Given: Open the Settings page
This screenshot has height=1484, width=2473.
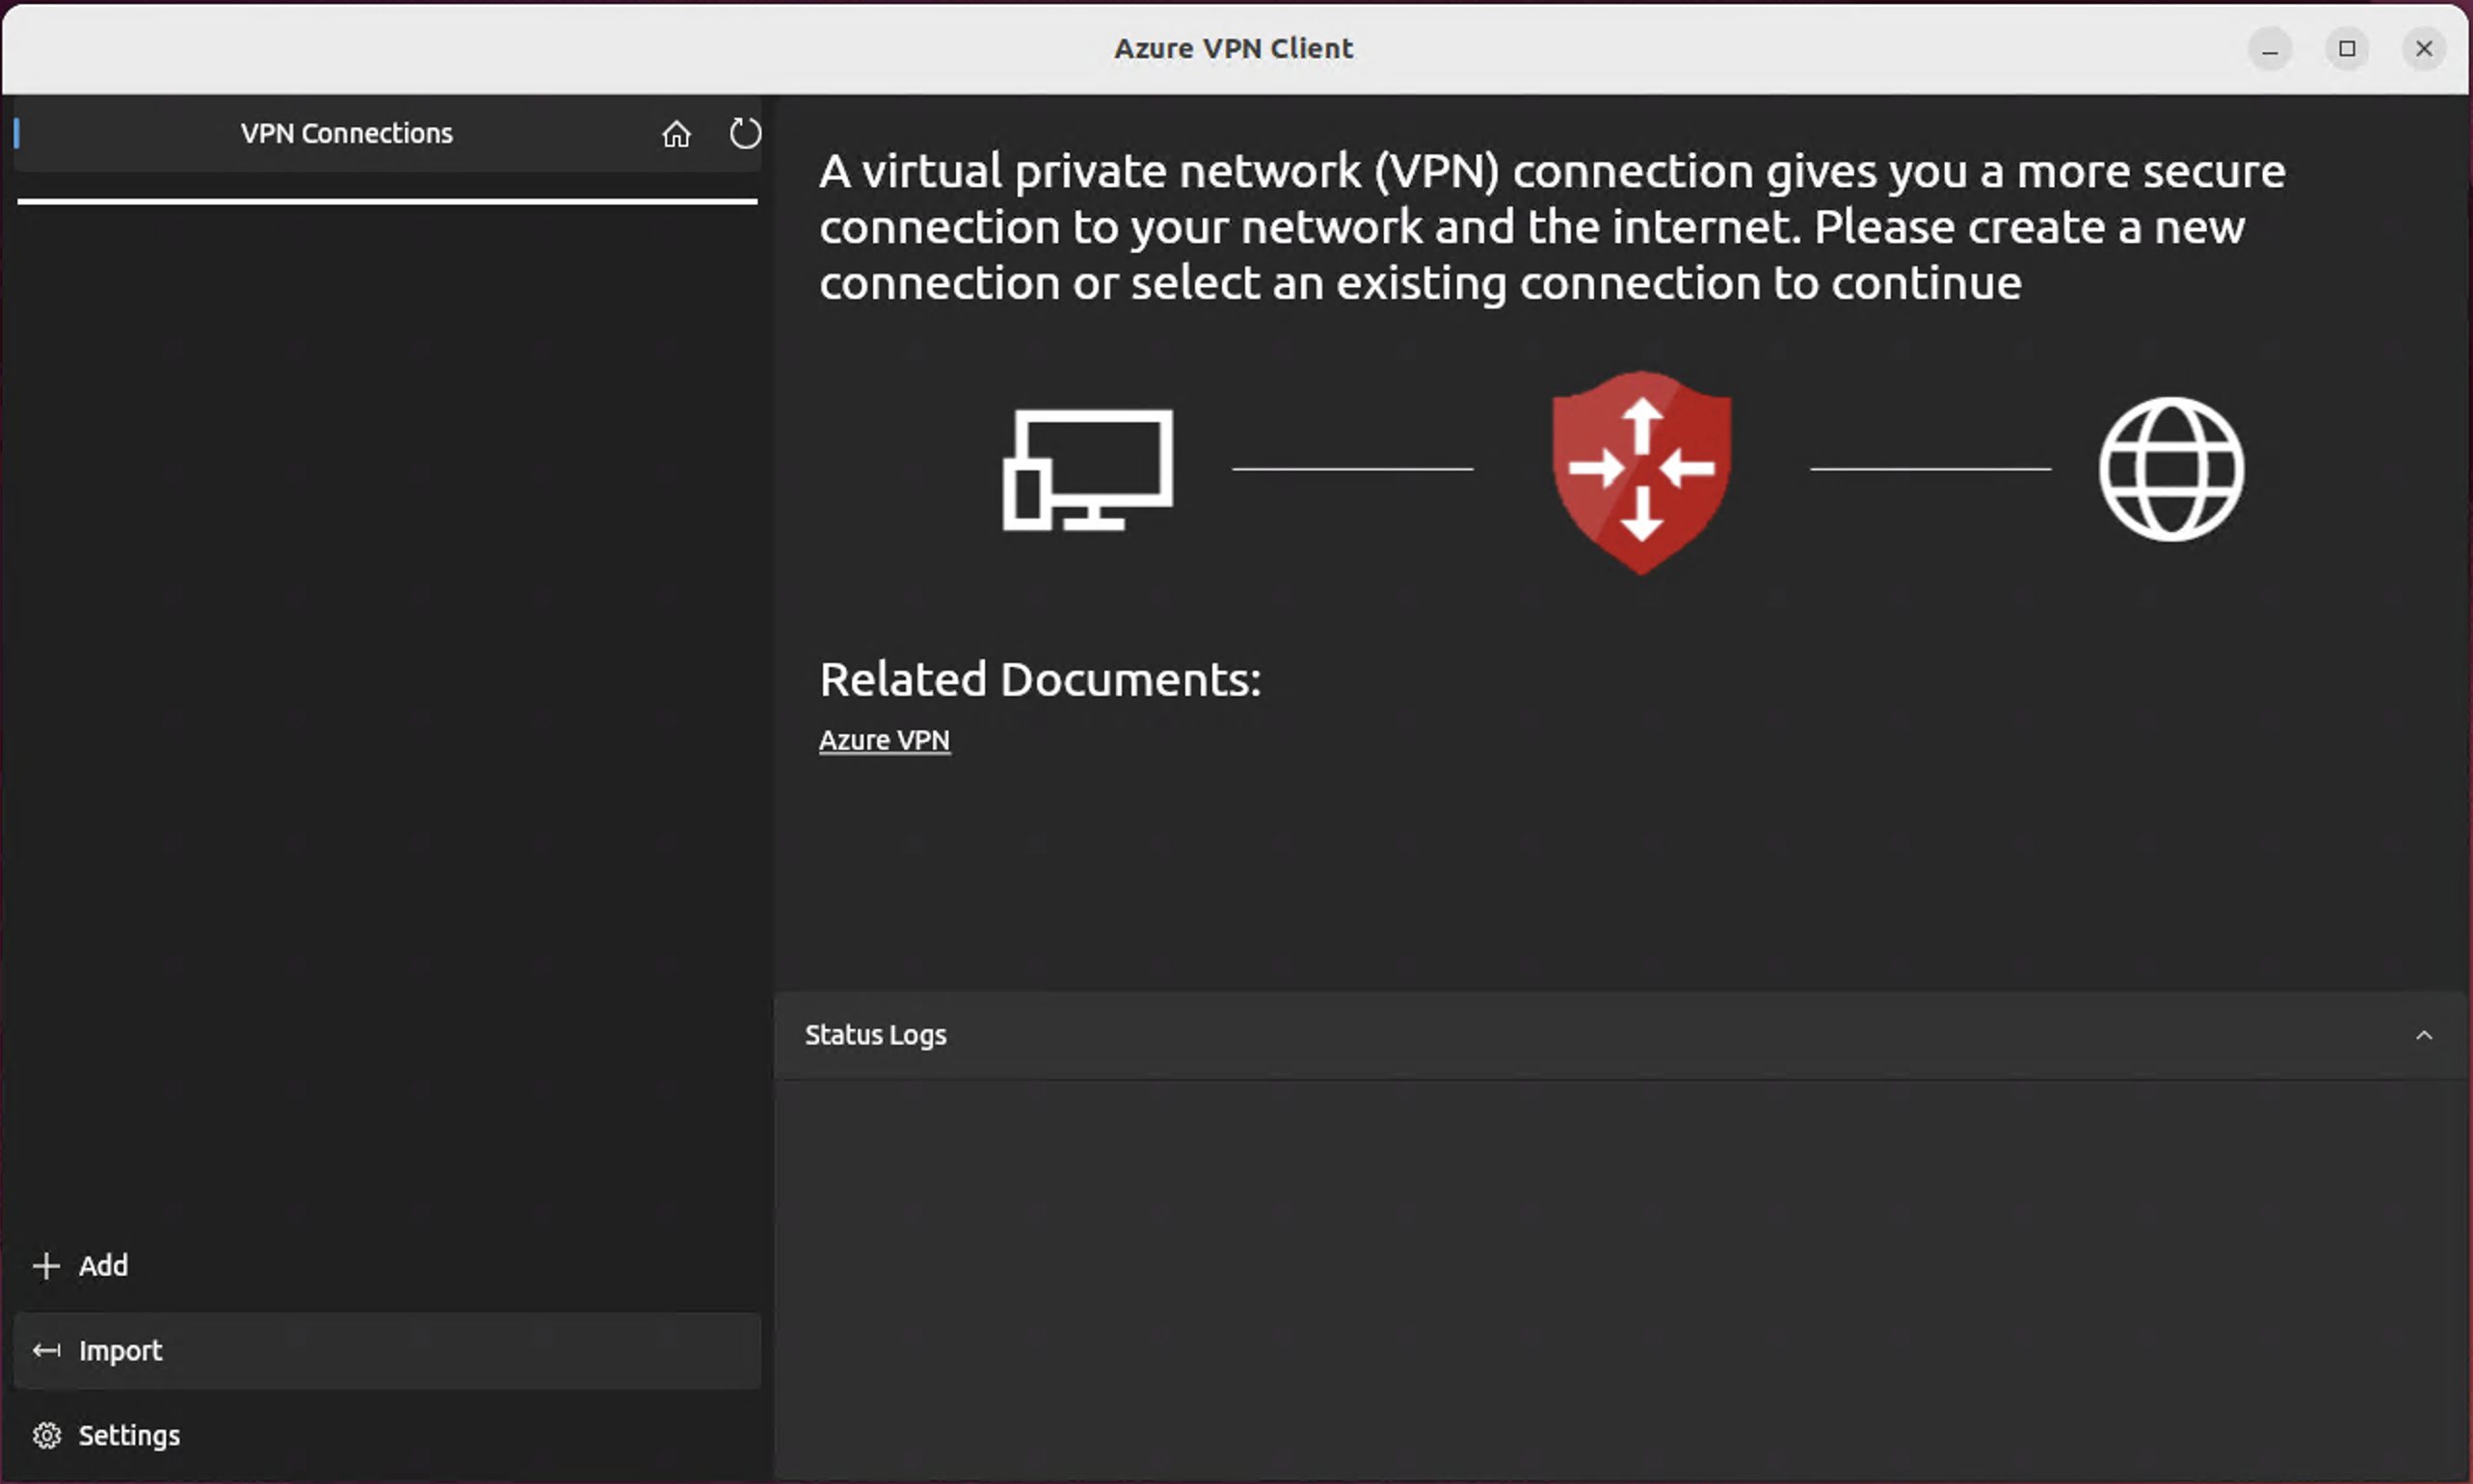Looking at the screenshot, I should 386,1435.
